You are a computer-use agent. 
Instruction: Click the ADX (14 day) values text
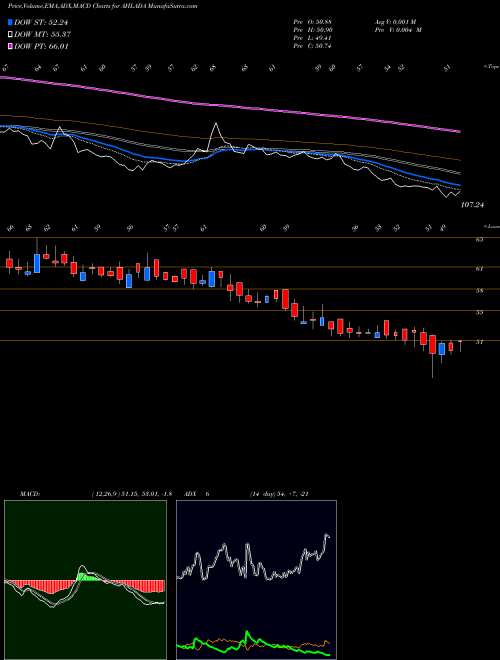click(x=279, y=494)
